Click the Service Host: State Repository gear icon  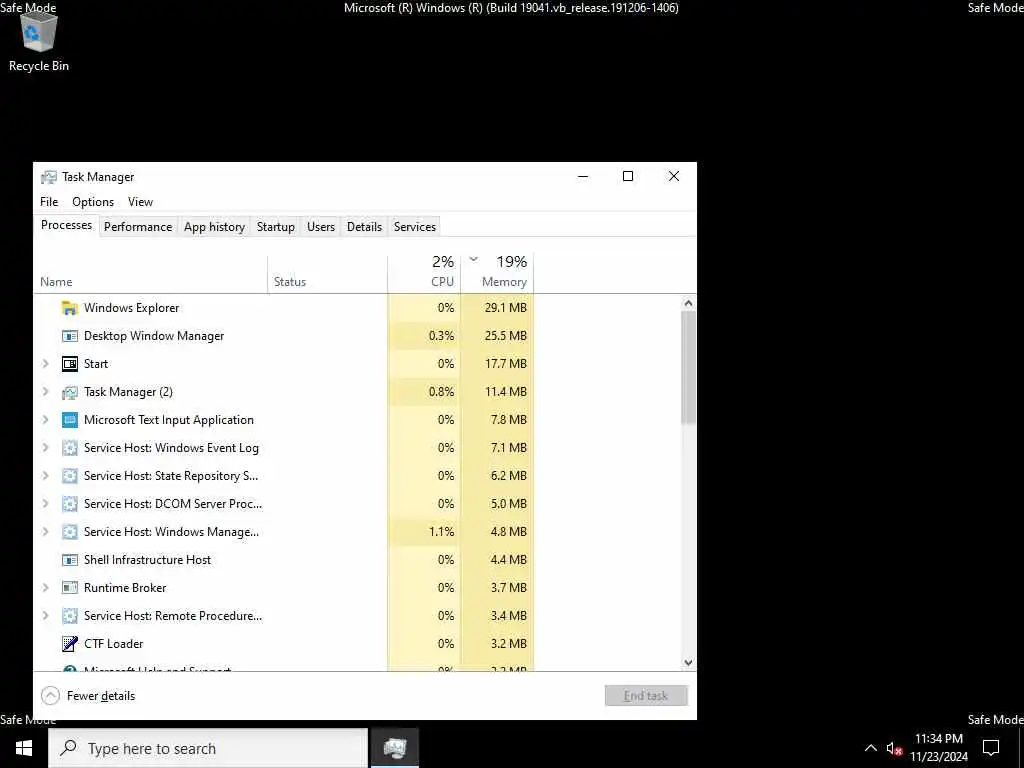point(69,476)
